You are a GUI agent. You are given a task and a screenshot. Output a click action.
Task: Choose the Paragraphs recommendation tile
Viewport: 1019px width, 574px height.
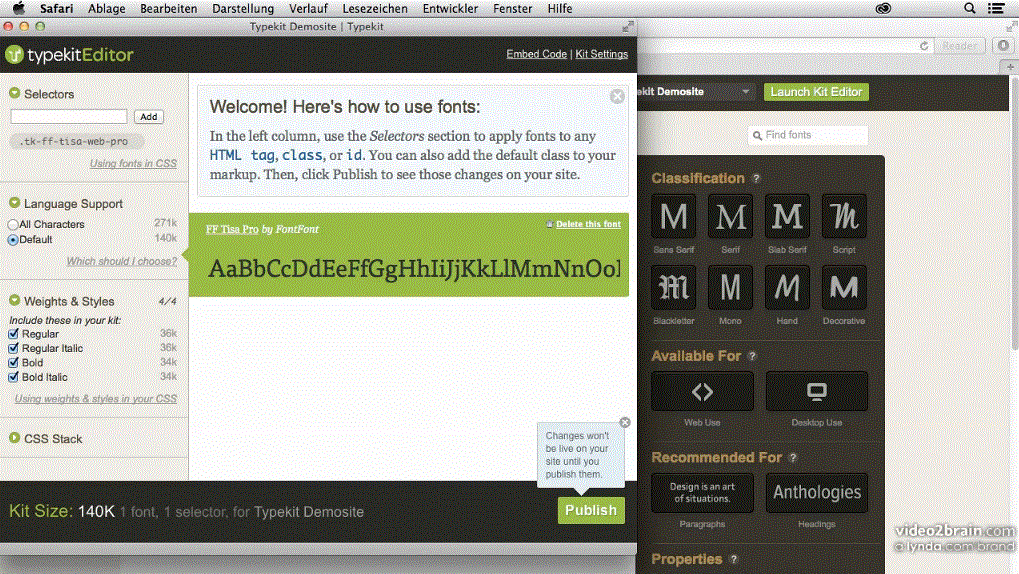coord(703,493)
